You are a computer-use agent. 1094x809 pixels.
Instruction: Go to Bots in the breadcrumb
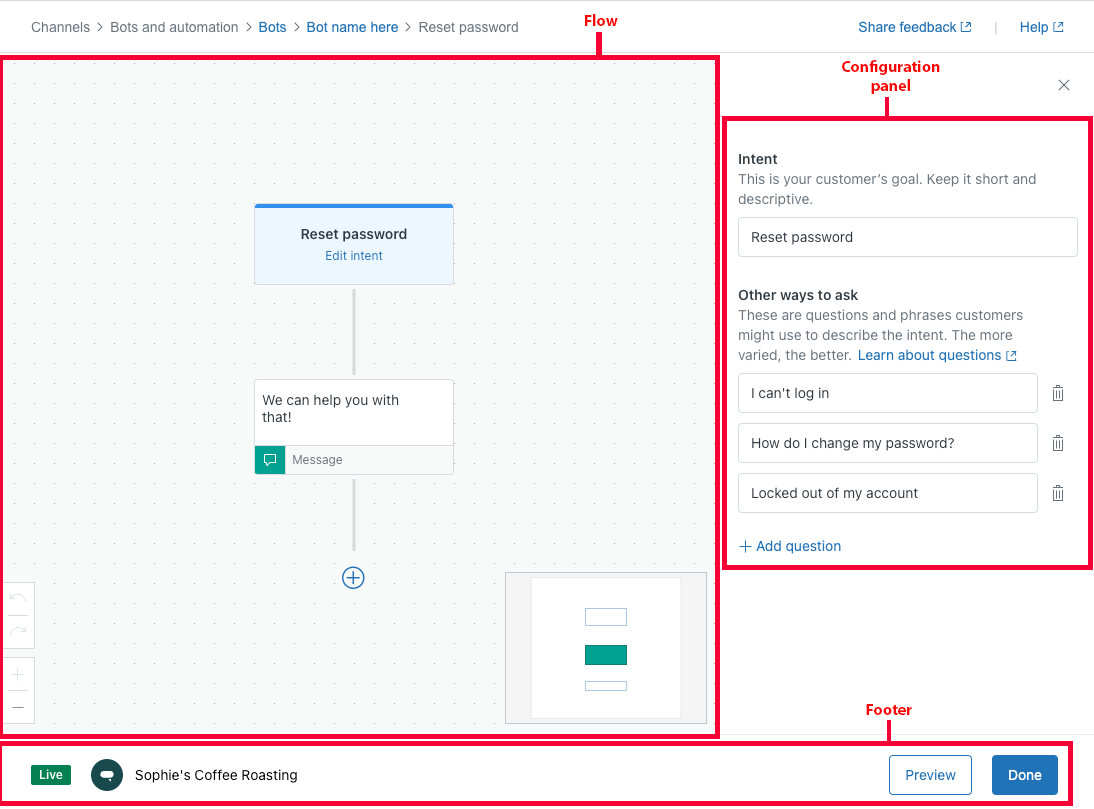pos(272,27)
